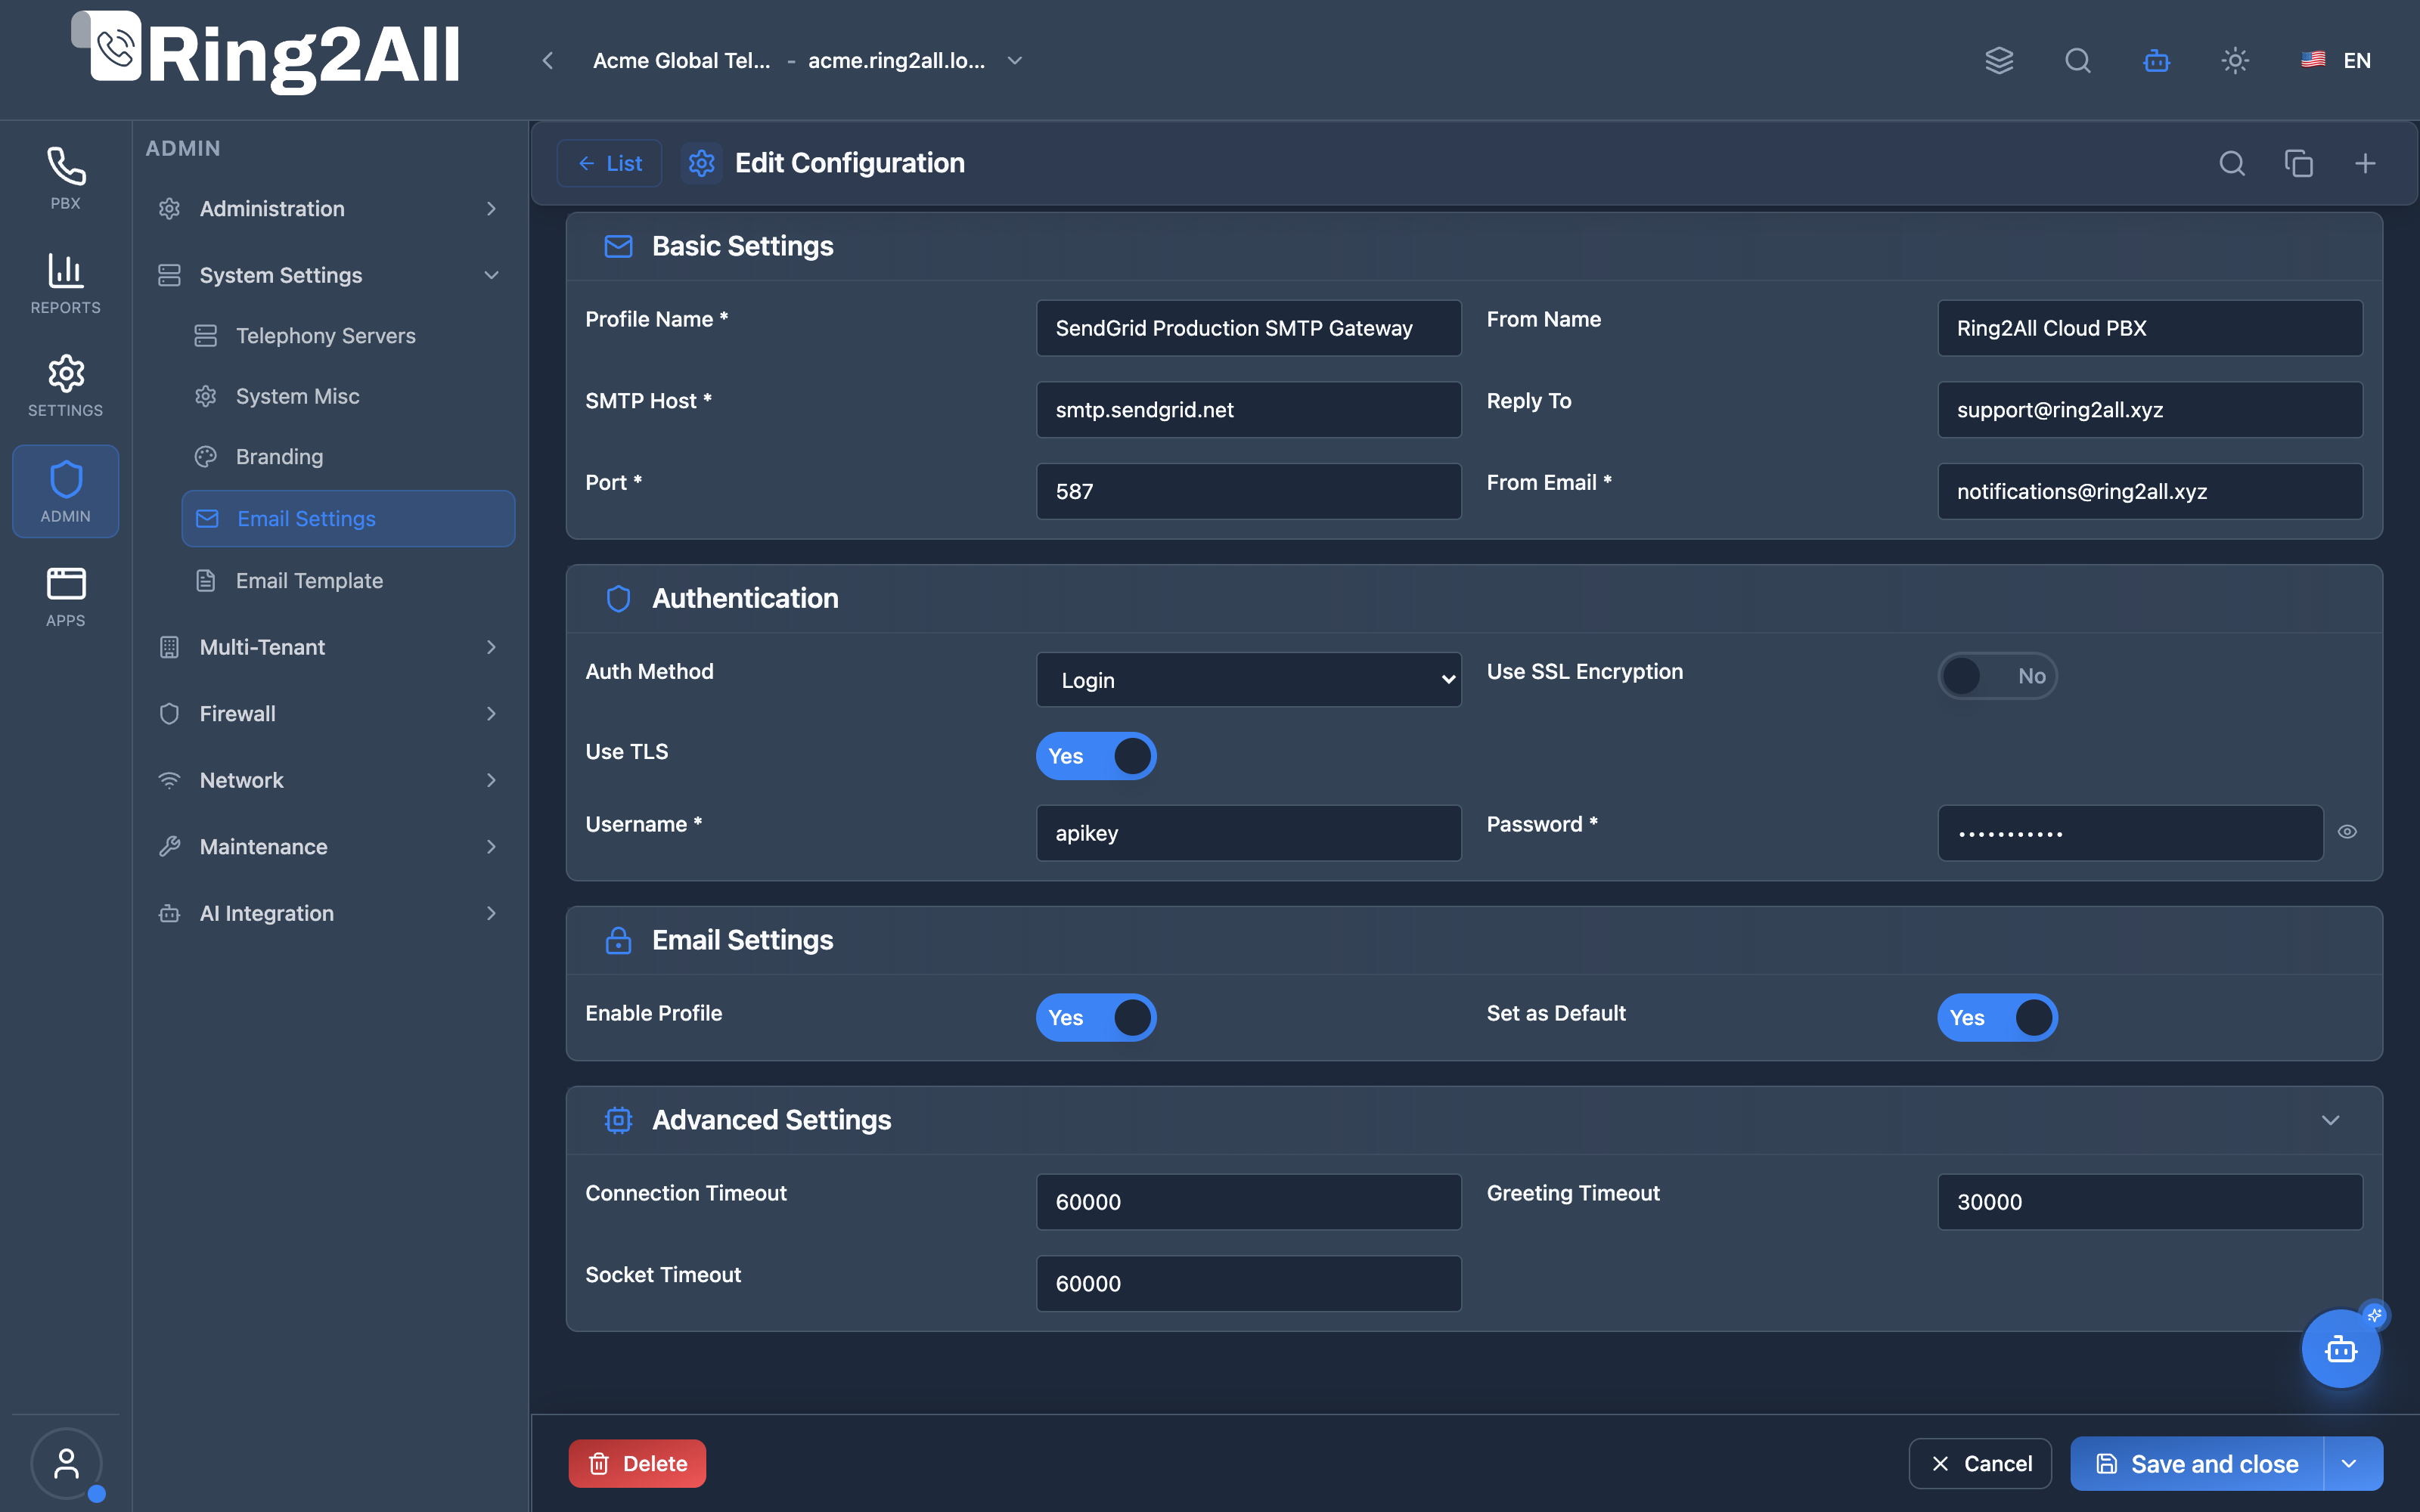
Task: Toggle Use SSL Encryption switch
Action: point(1997,676)
